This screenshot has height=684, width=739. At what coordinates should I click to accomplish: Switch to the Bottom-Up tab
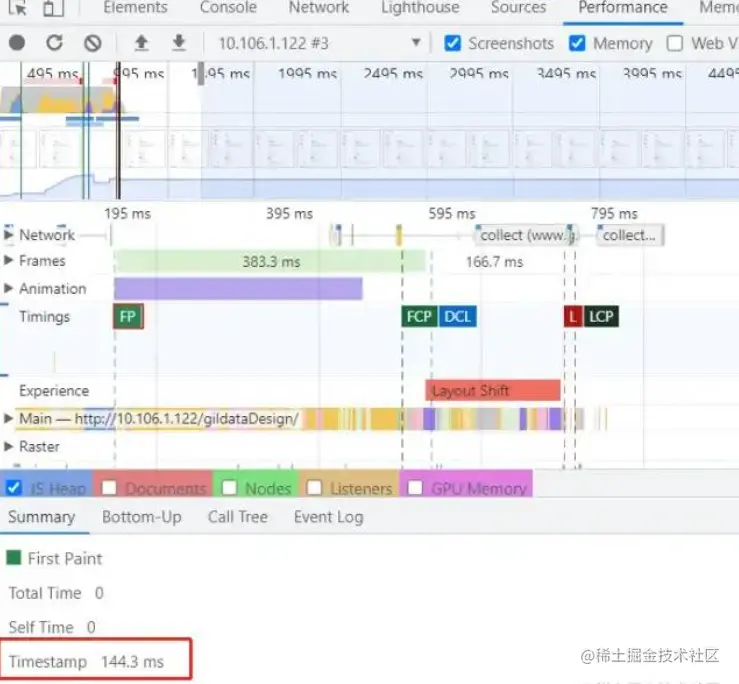click(141, 517)
